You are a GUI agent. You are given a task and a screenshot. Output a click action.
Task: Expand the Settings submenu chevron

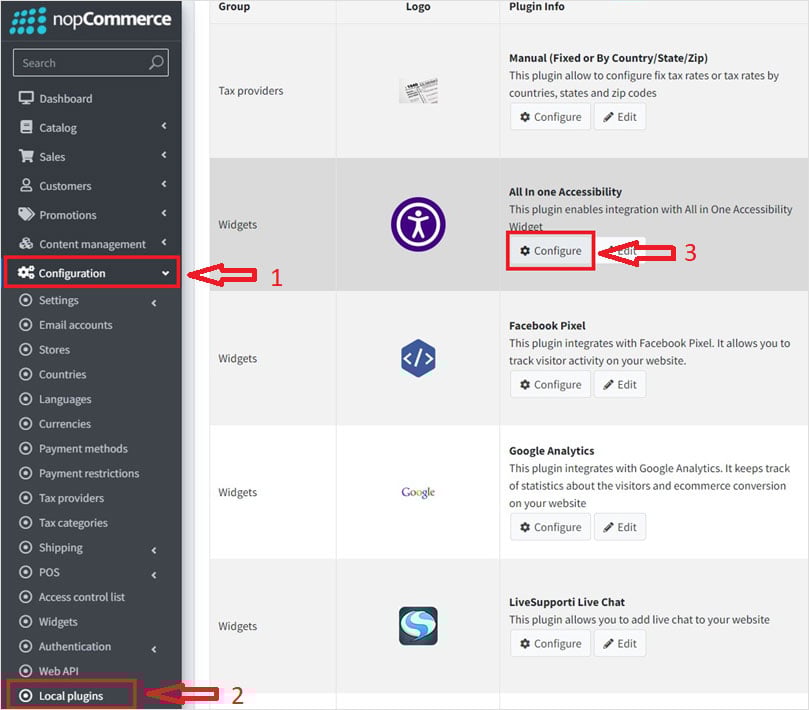click(154, 303)
